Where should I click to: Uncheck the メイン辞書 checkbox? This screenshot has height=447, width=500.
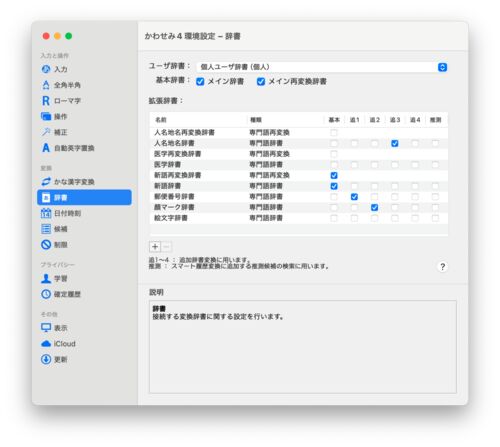click(200, 81)
